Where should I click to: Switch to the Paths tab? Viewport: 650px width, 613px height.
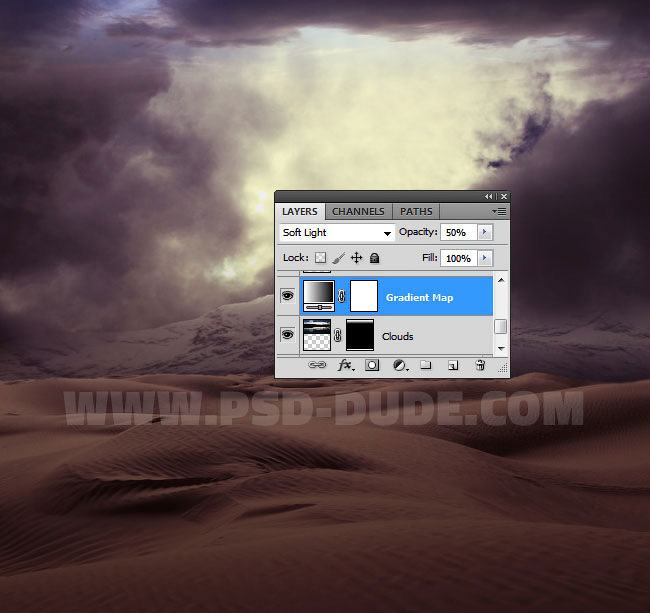416,212
